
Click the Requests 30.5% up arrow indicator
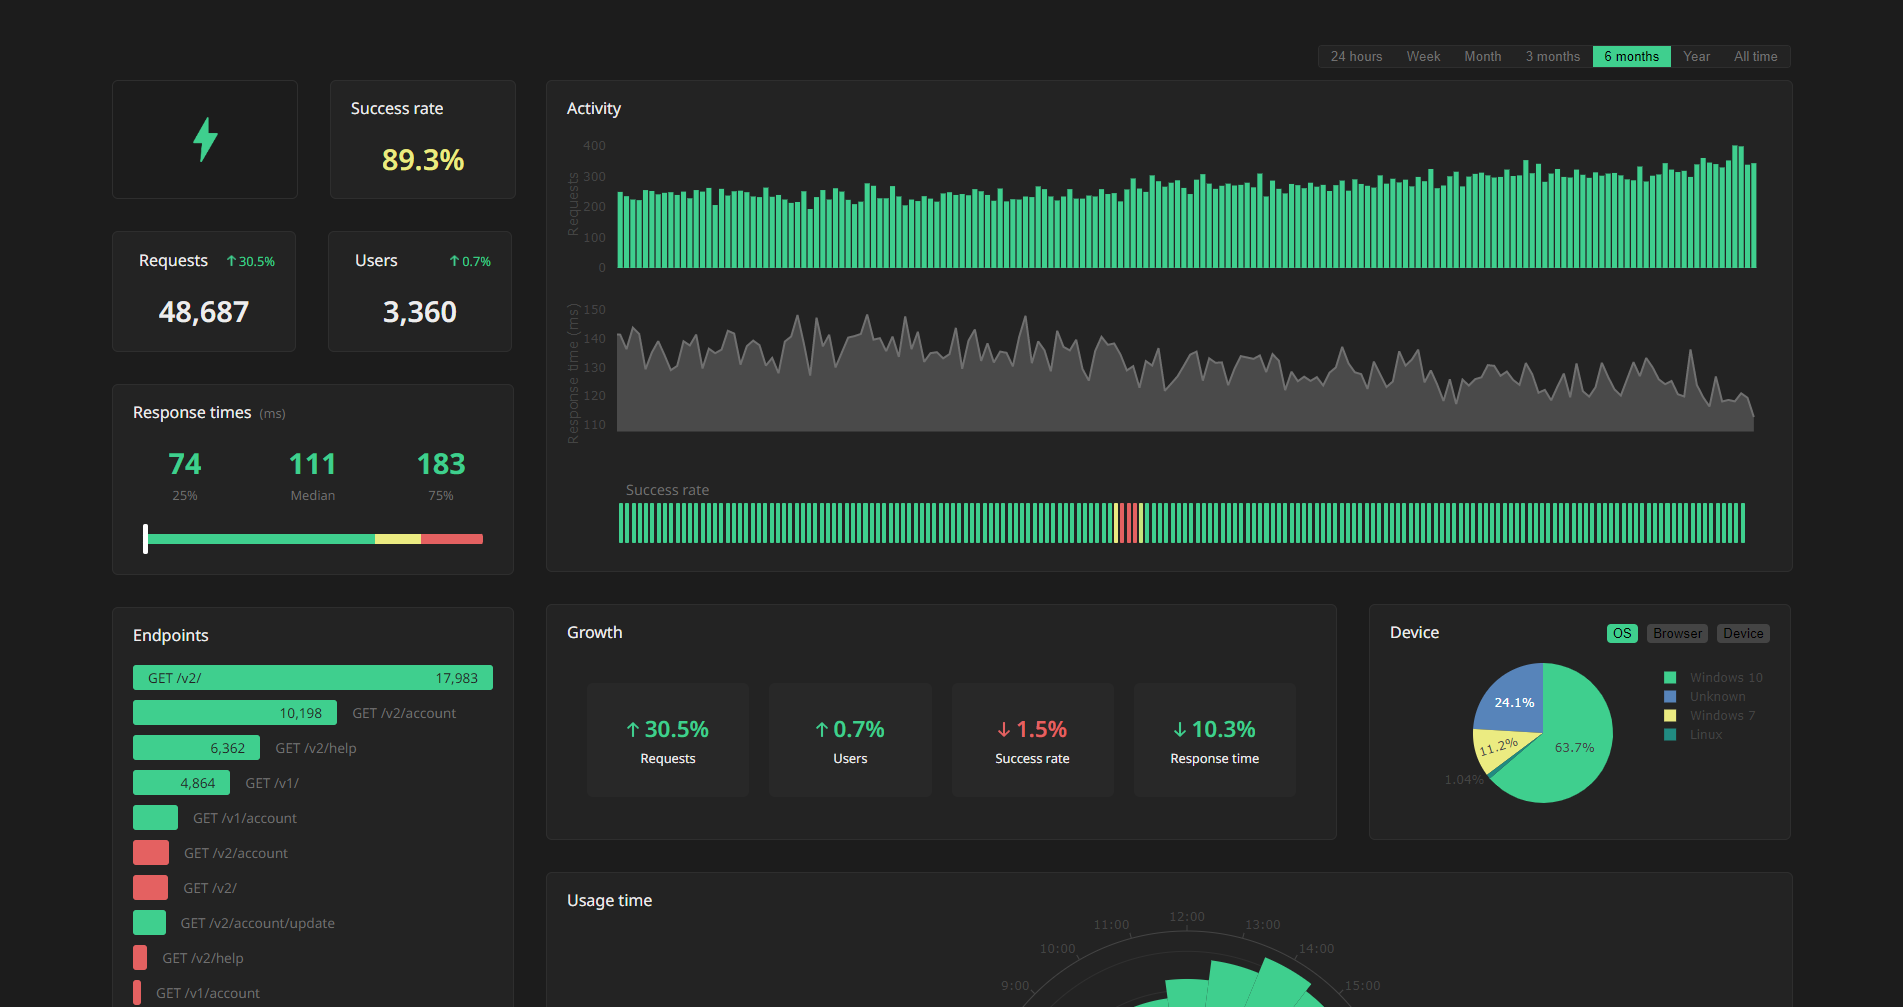click(x=250, y=261)
